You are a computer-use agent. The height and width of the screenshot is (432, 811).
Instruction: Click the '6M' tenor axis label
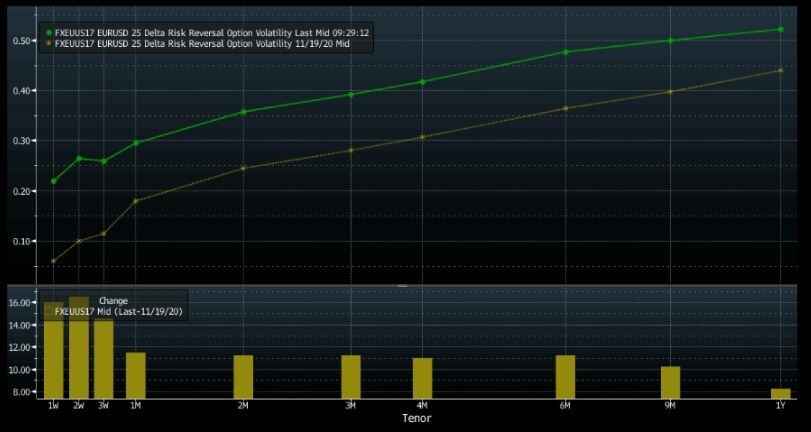pos(565,406)
